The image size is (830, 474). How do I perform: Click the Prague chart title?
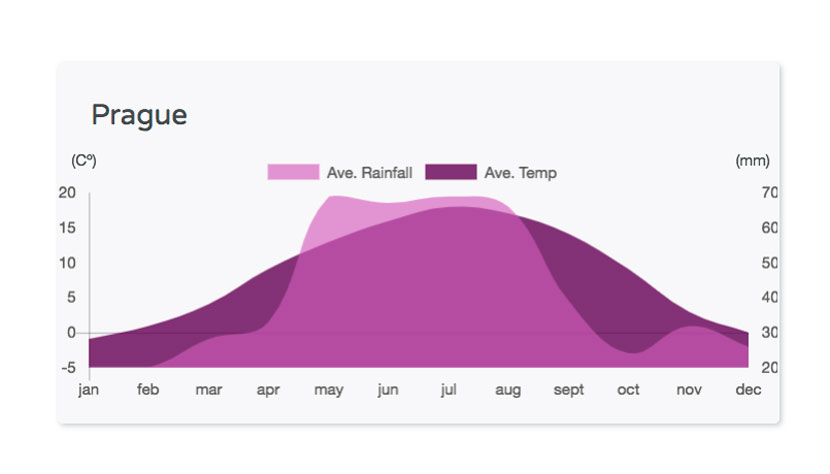point(139,115)
